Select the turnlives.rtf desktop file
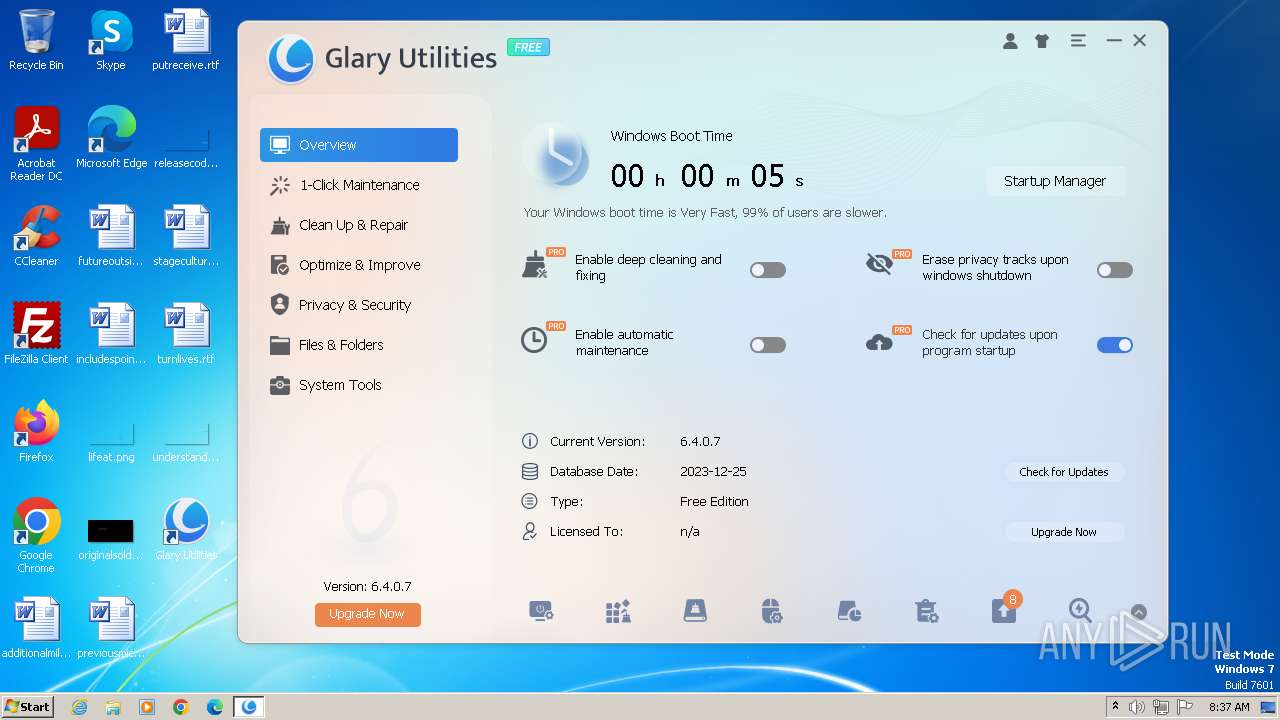This screenshot has width=1280, height=720. point(186,333)
